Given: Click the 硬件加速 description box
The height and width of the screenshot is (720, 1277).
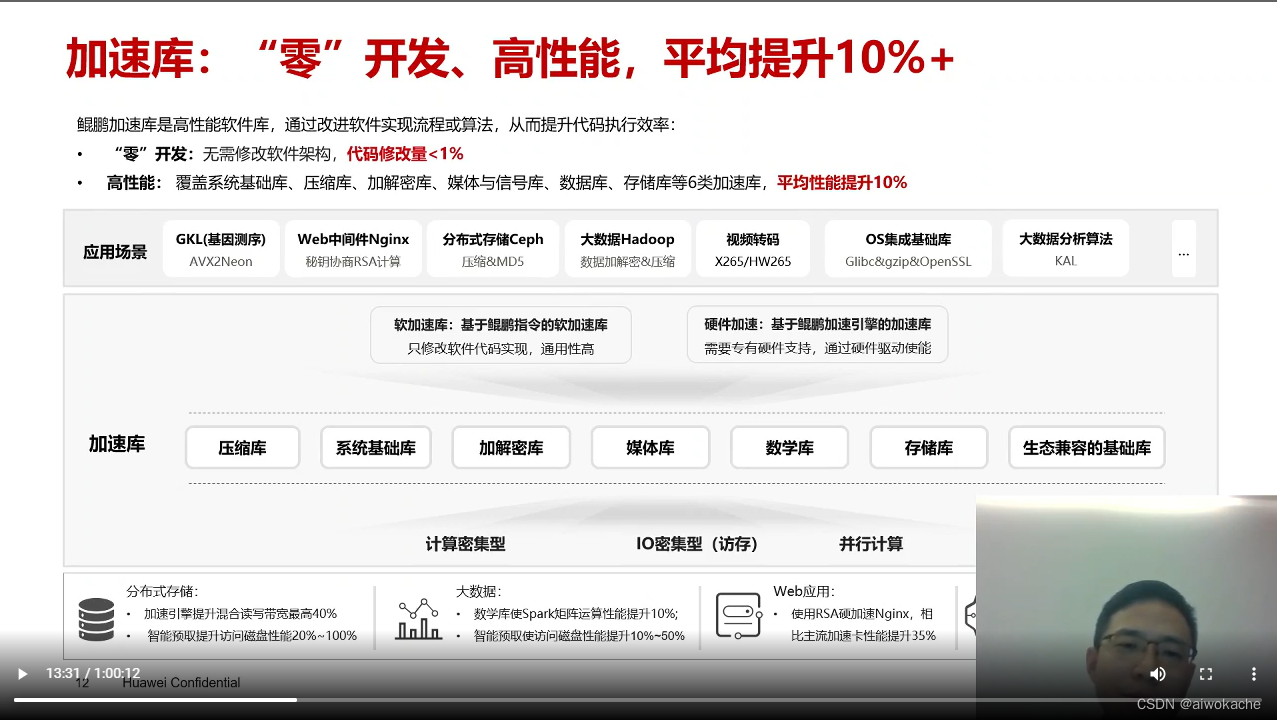Looking at the screenshot, I should [817, 335].
